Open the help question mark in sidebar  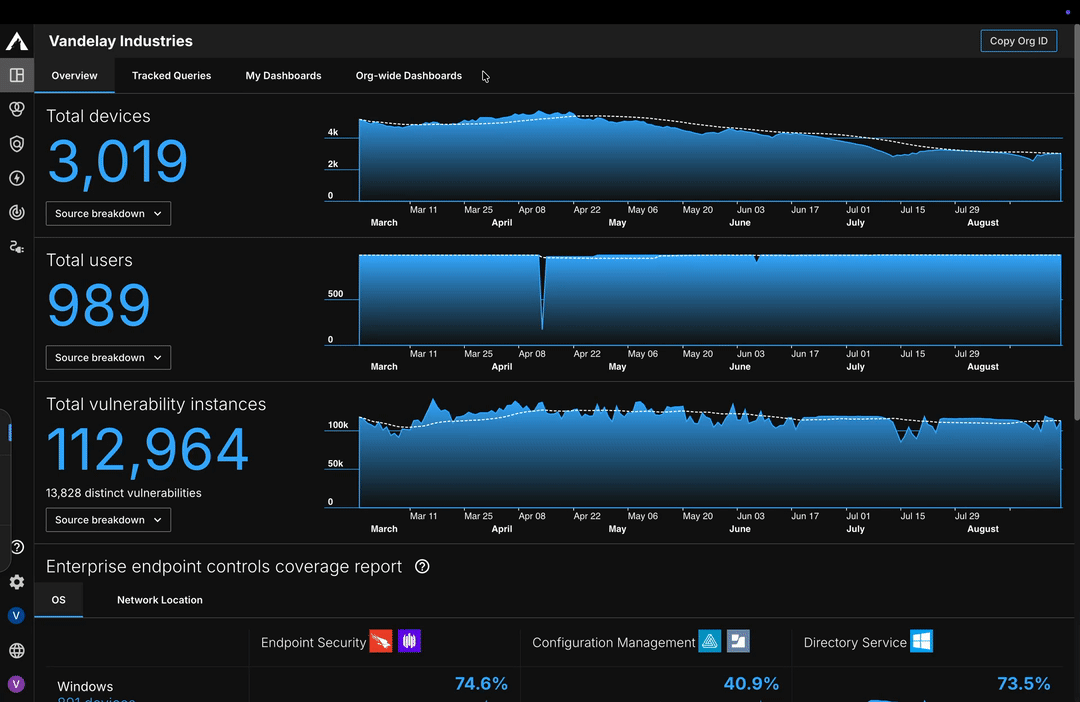(17, 547)
